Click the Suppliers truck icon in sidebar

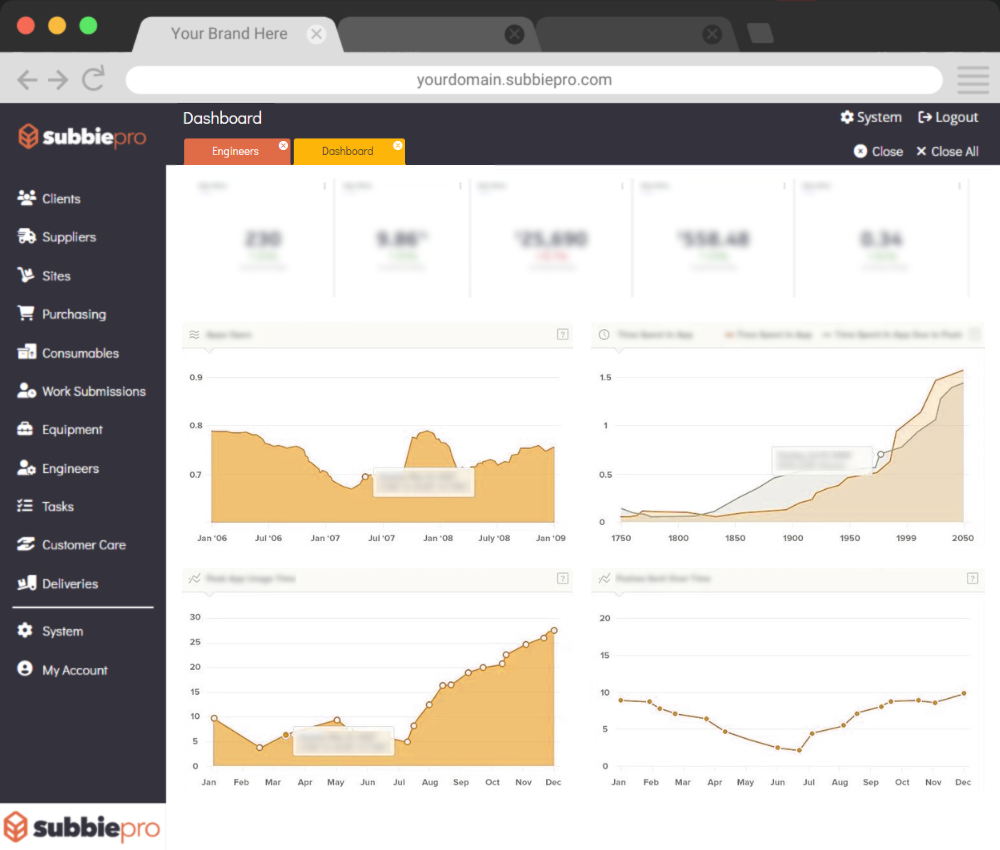[26, 237]
